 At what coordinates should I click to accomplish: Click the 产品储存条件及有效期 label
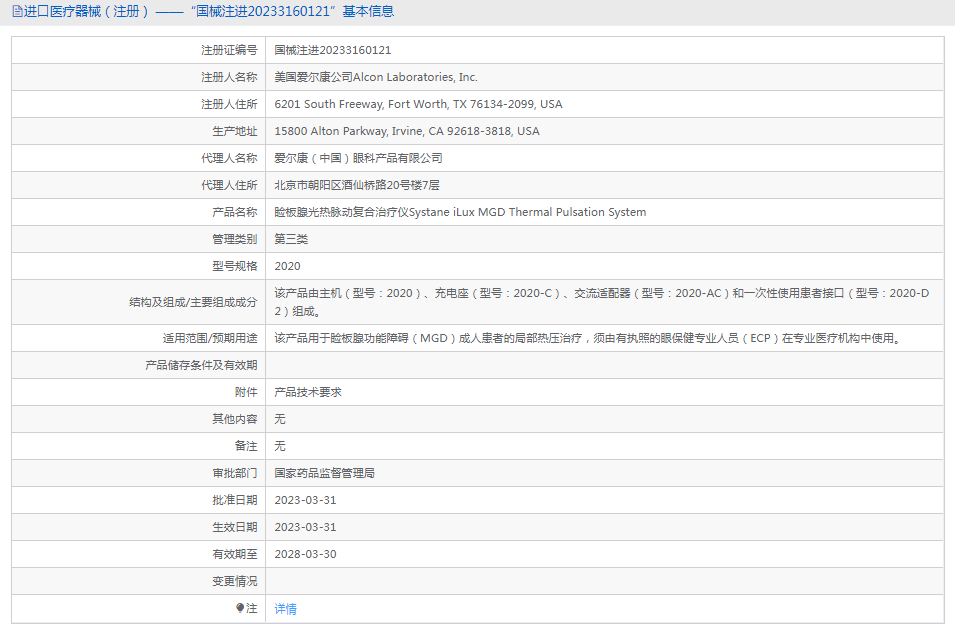(201, 365)
